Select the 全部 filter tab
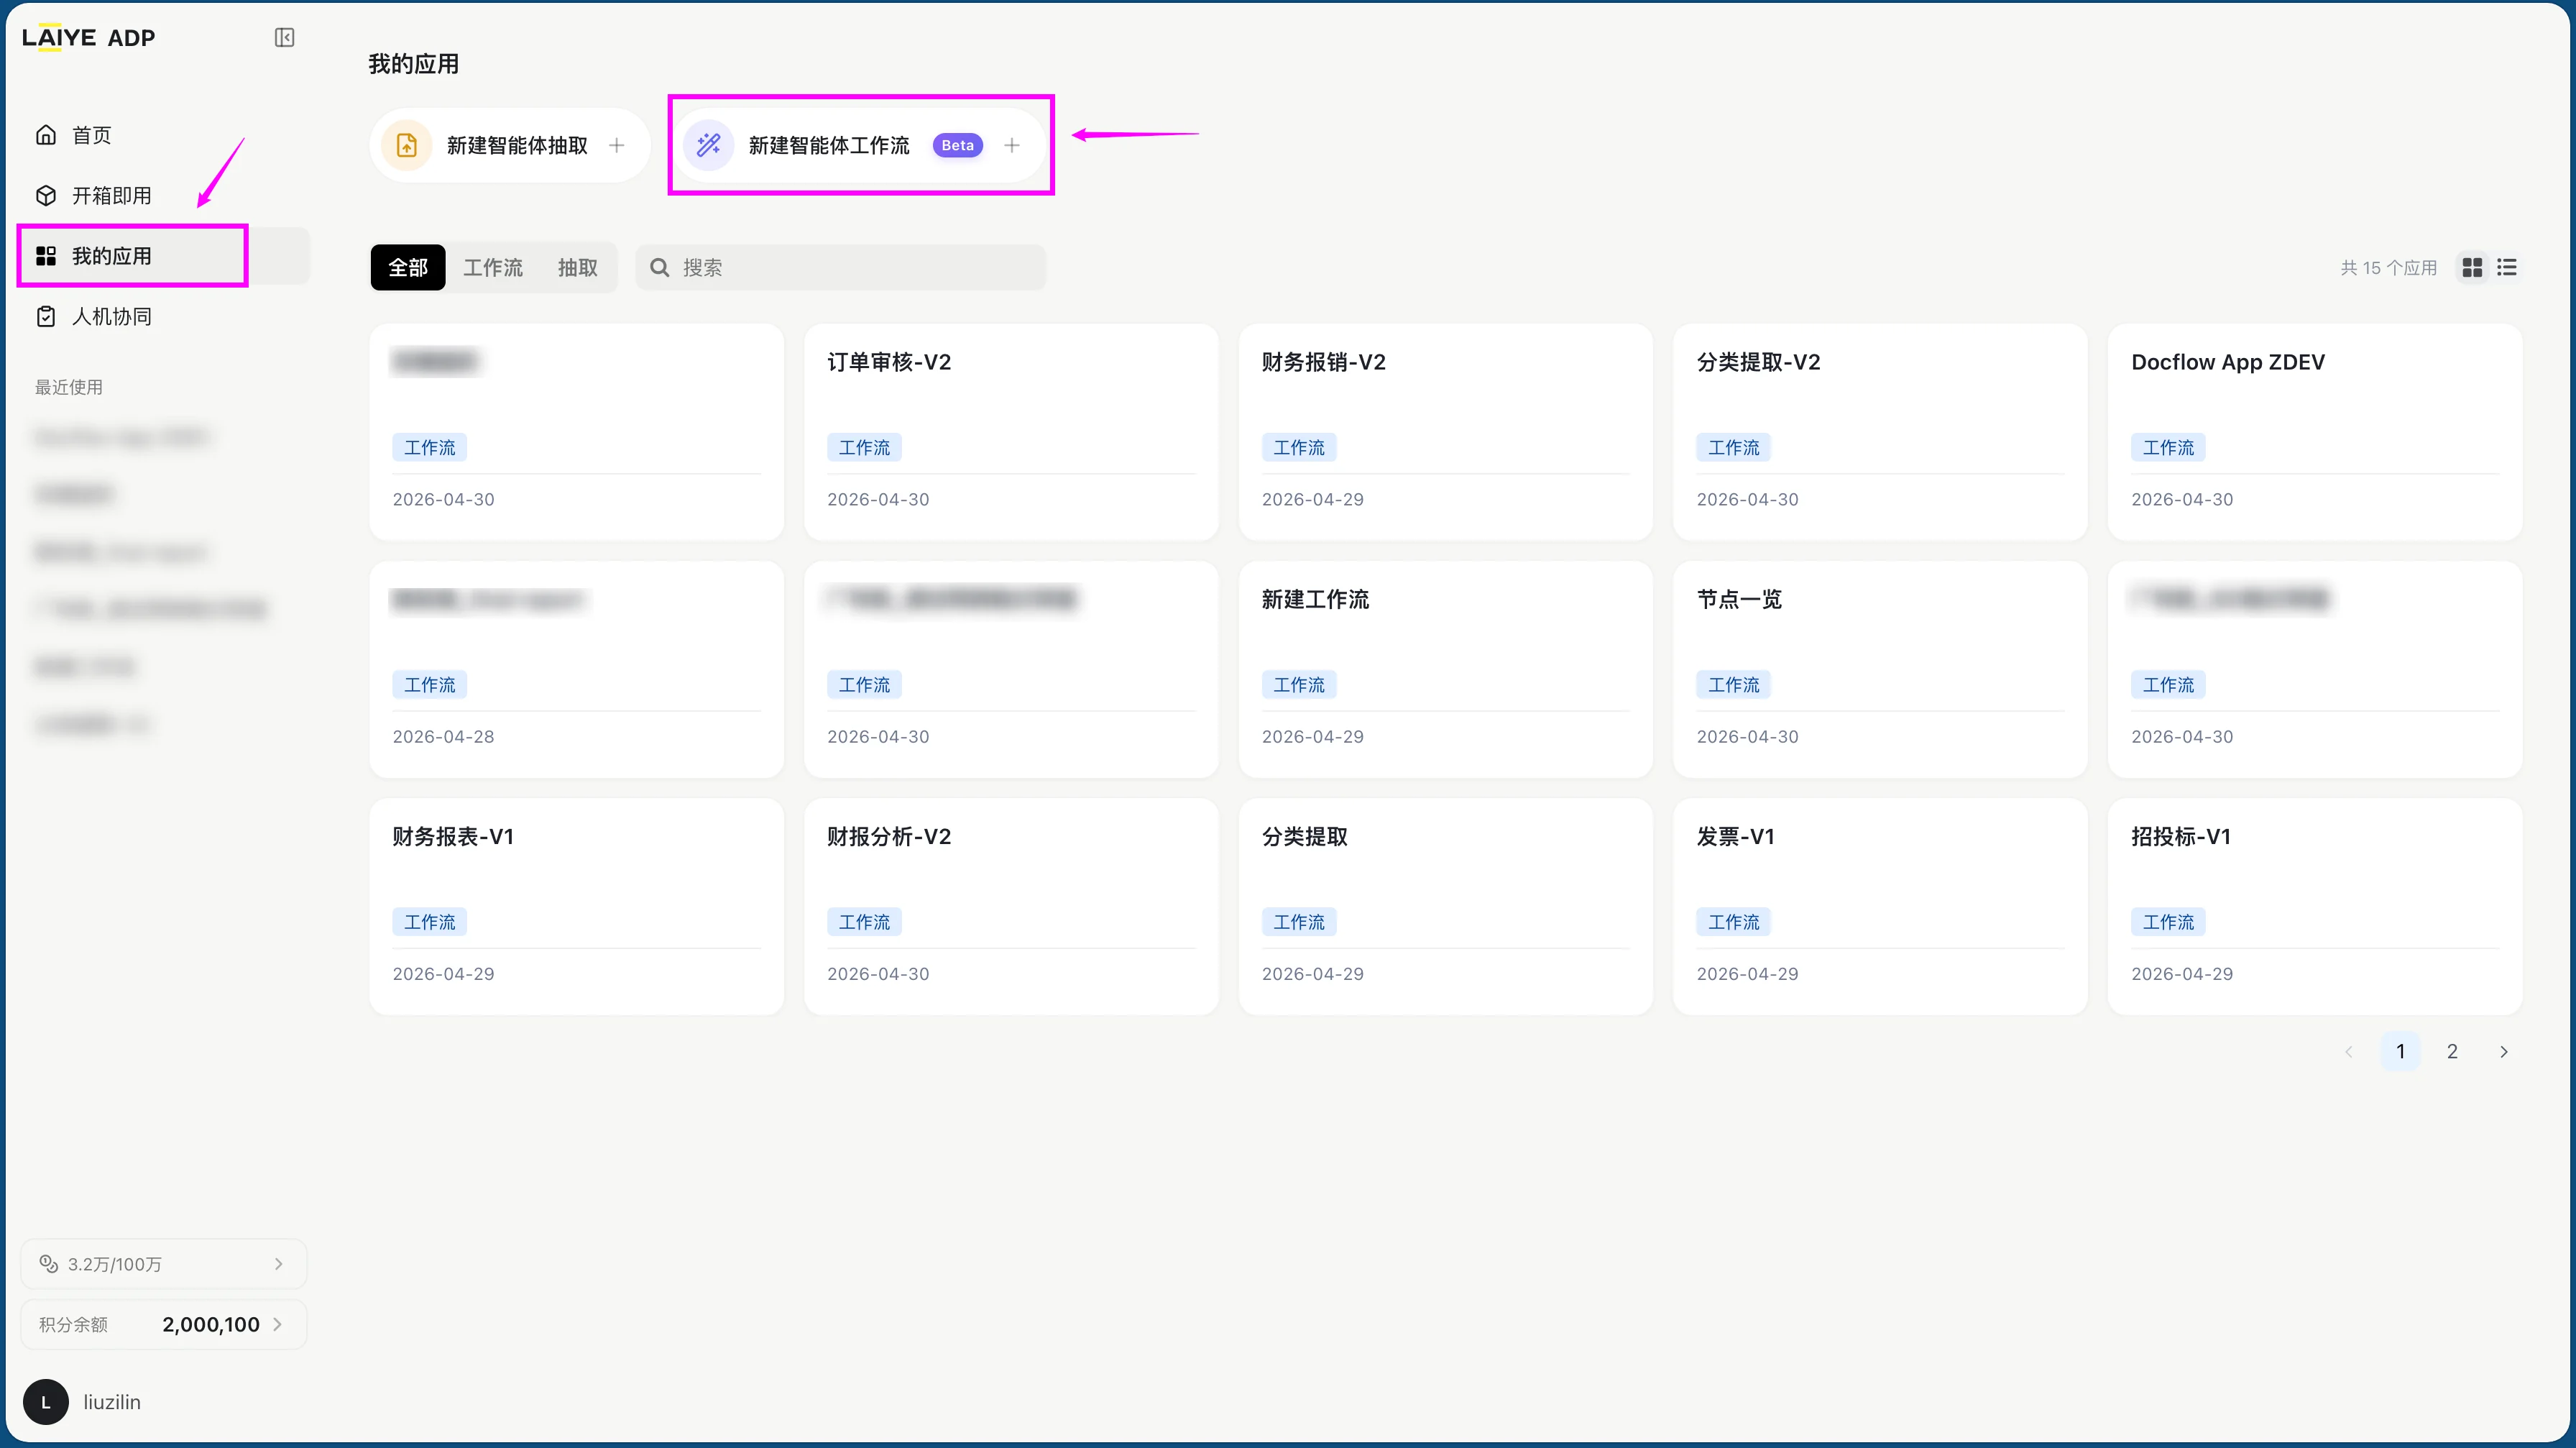 click(x=408, y=268)
